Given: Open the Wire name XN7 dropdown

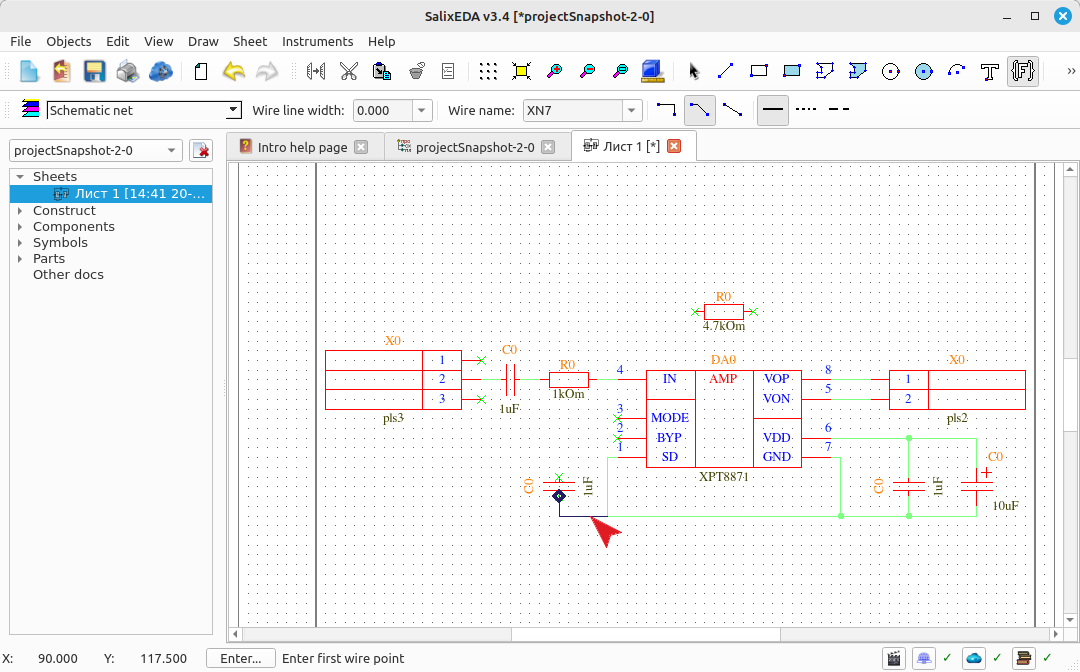Looking at the screenshot, I should point(632,110).
